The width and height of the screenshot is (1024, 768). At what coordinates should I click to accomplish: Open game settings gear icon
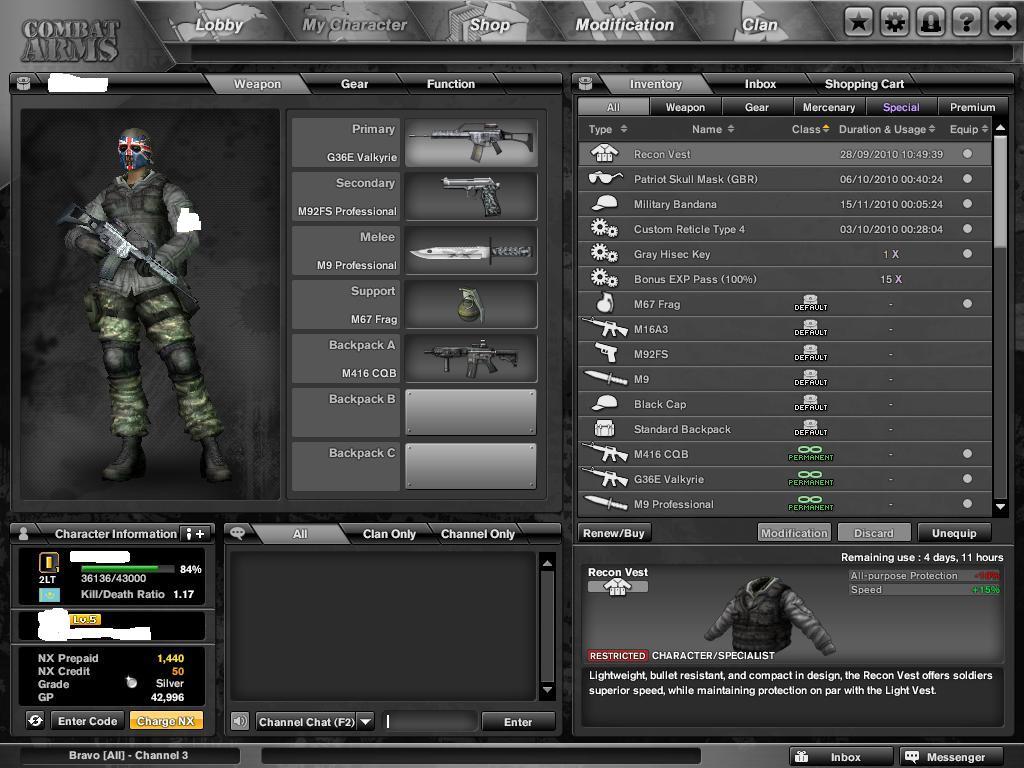[x=894, y=24]
